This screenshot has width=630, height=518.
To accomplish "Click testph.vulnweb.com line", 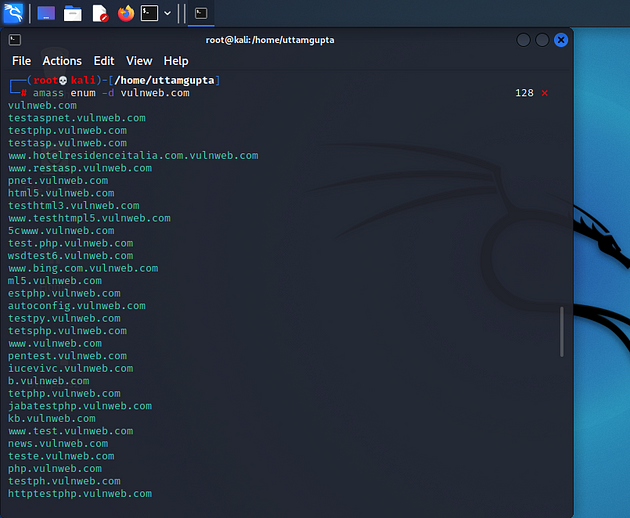I will (64, 481).
